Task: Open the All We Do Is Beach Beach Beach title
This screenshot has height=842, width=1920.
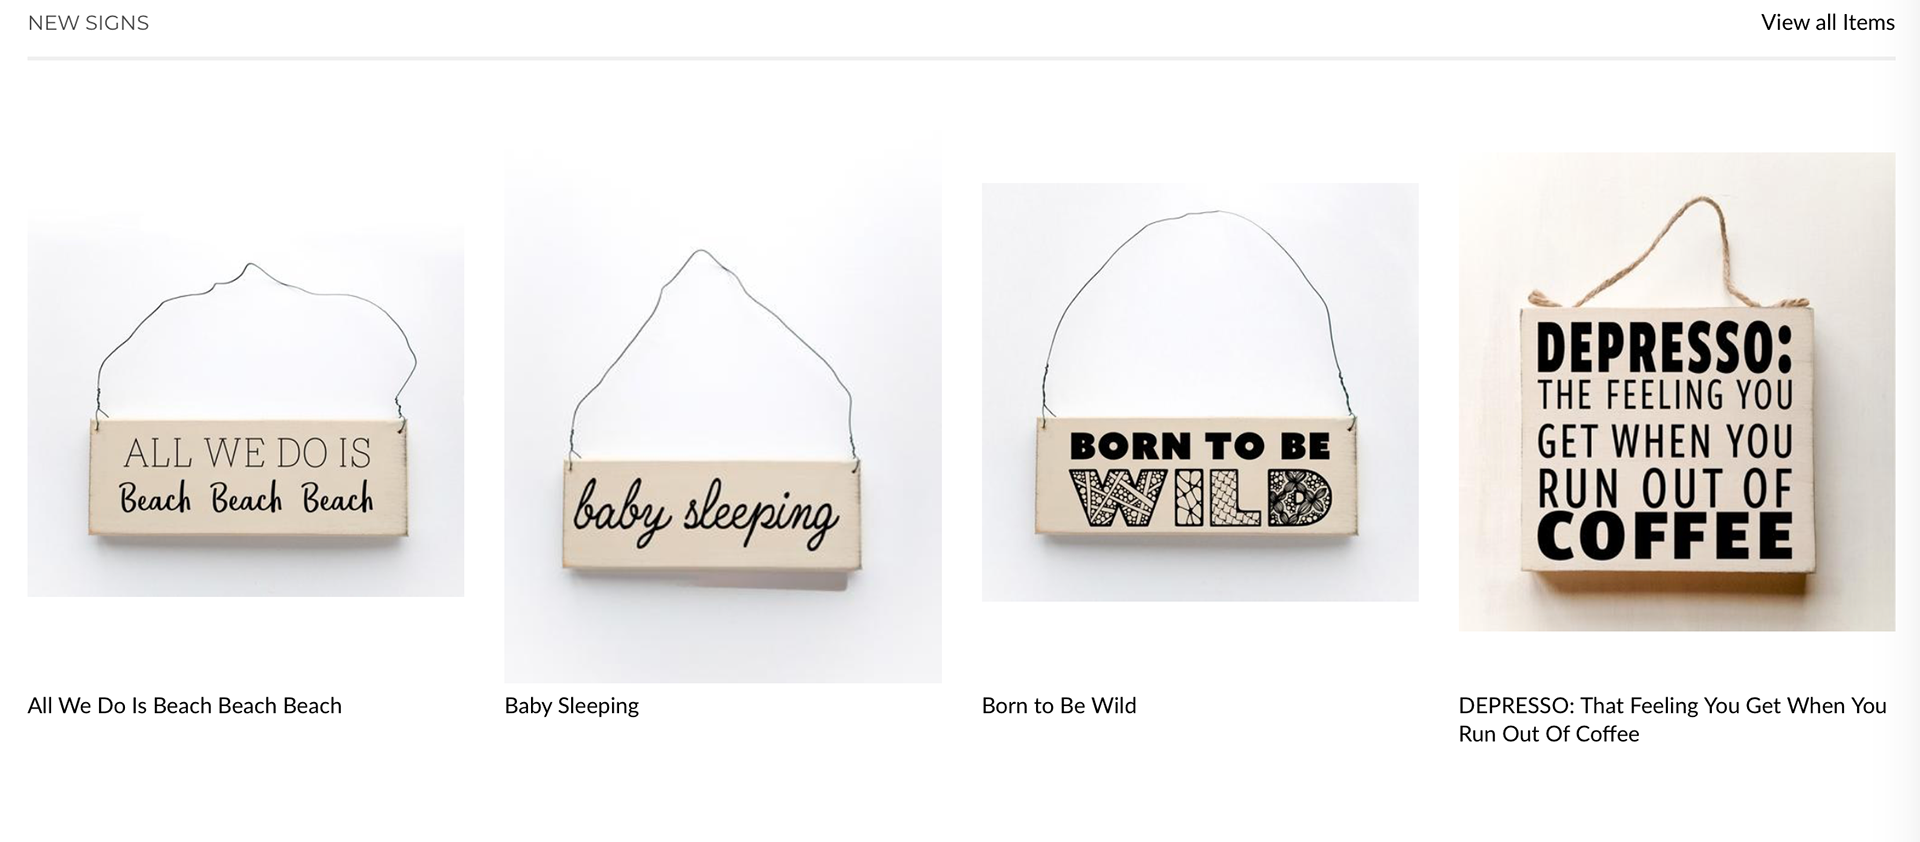Action: click(x=185, y=705)
